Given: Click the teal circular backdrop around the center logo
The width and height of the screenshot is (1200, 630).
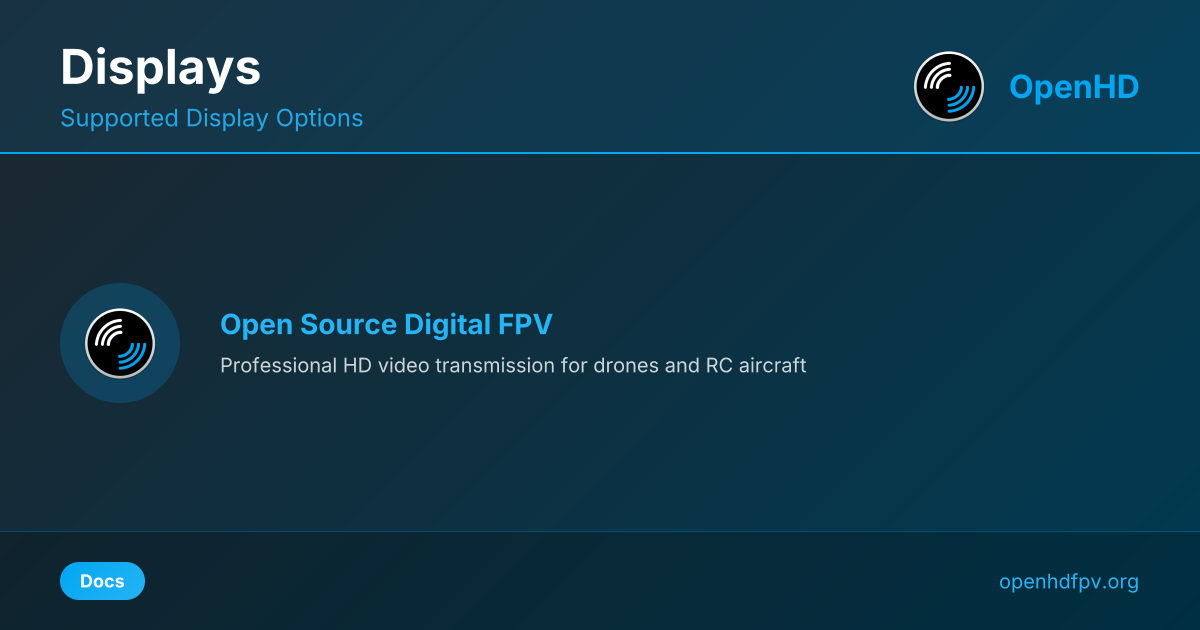Looking at the screenshot, I should click(120, 343).
